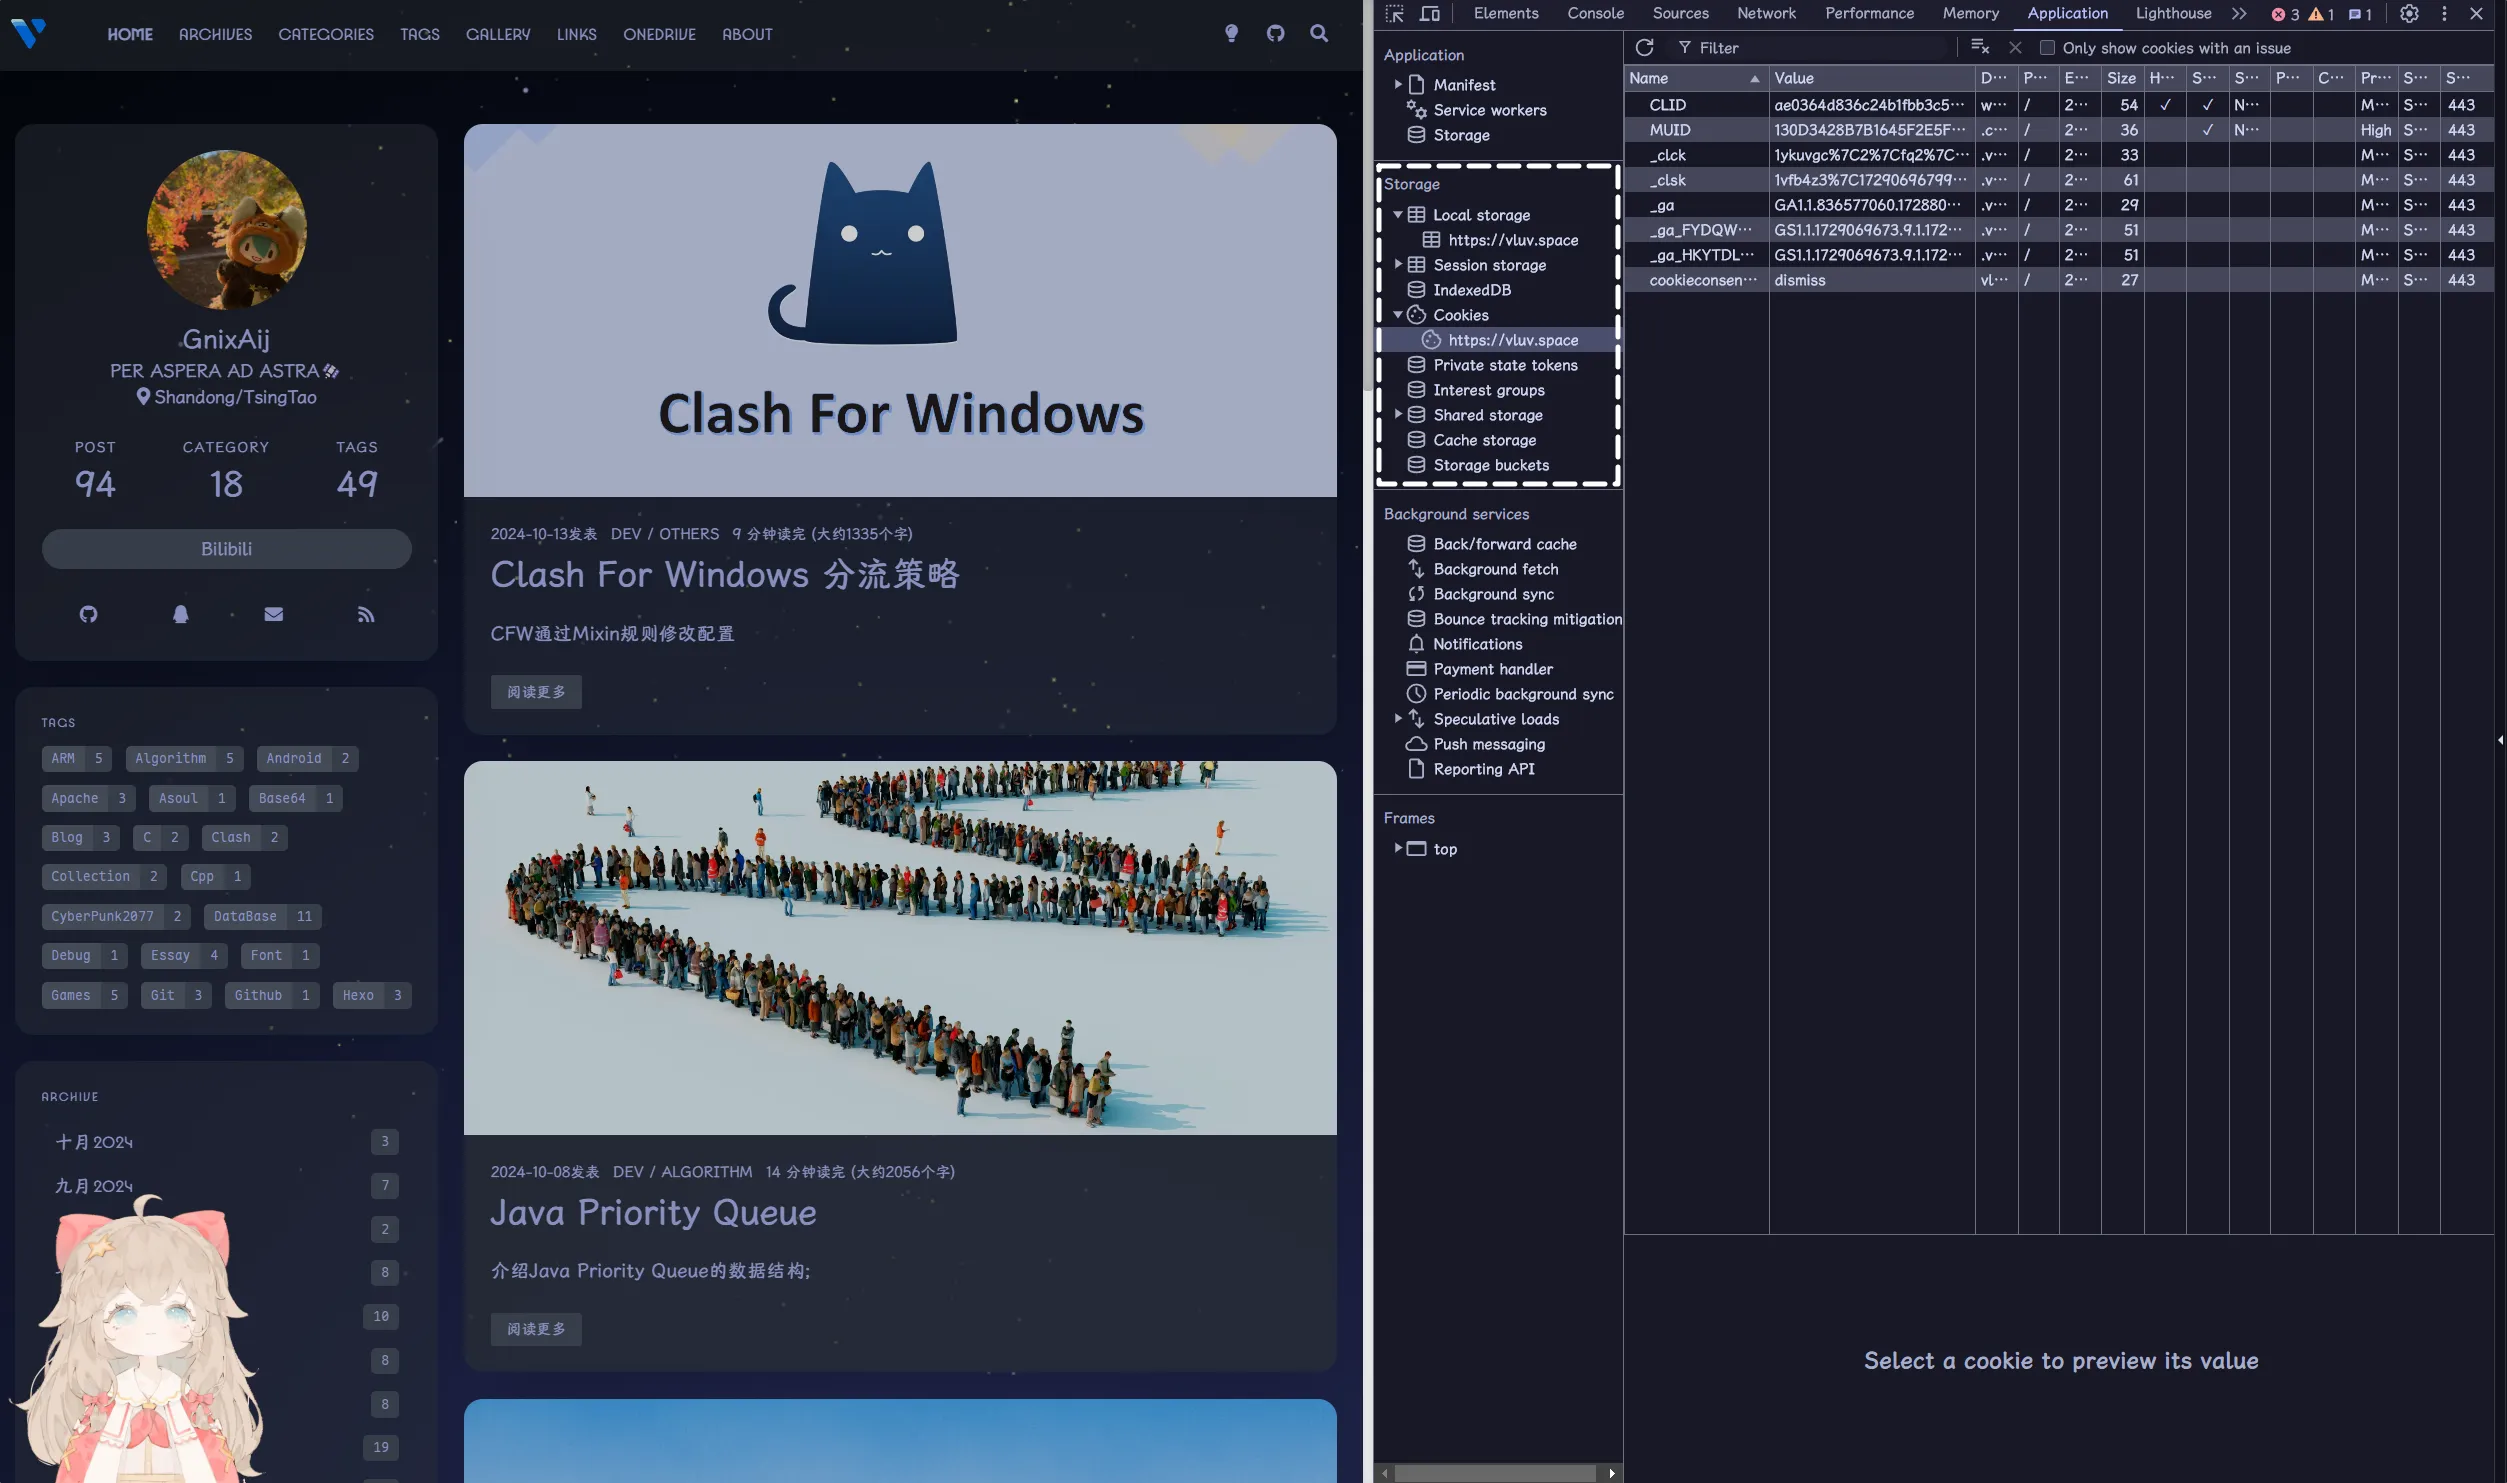The height and width of the screenshot is (1483, 2507).
Task: Open Clash For Windows 分流策略 post title
Action: pyautogui.click(x=725, y=575)
